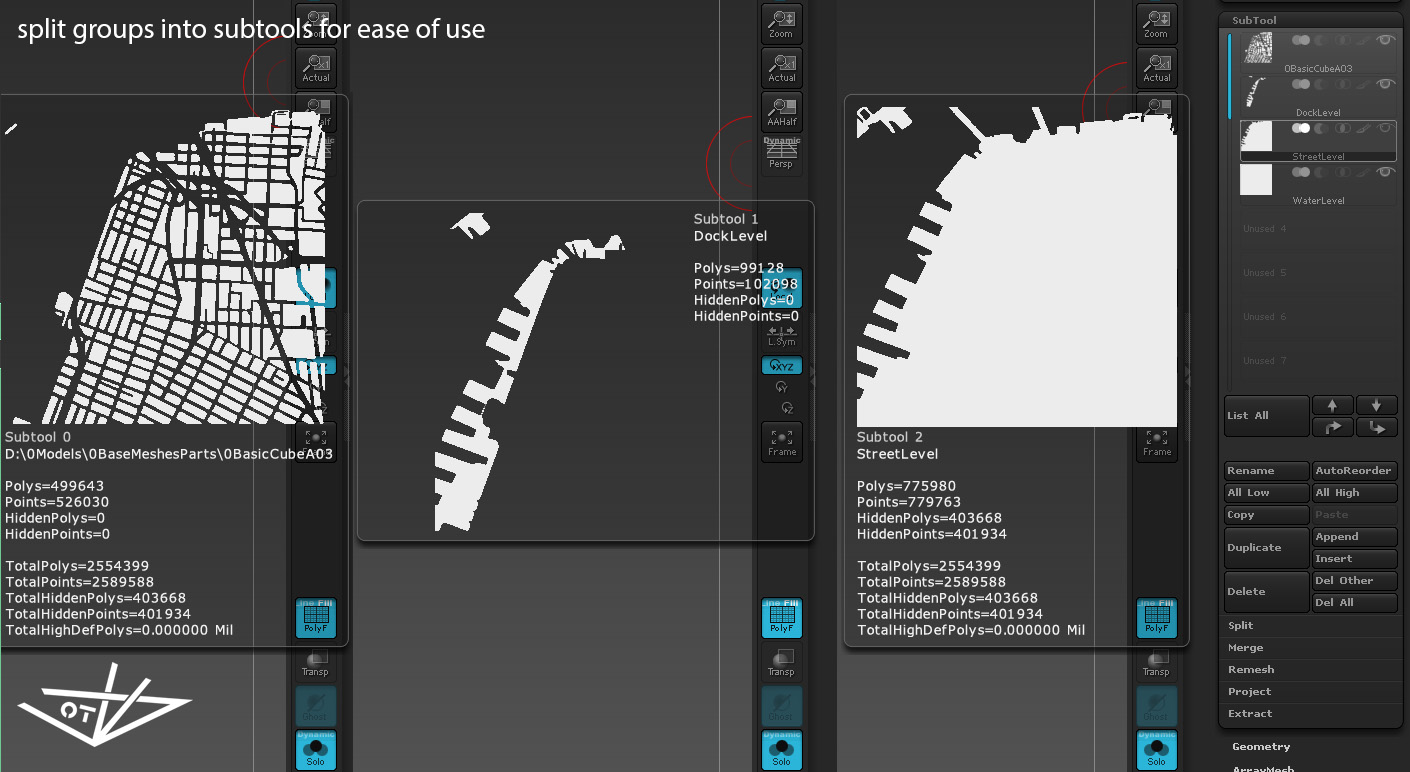
Task: Click the Unused 4 subtool slot
Action: click(x=1318, y=229)
